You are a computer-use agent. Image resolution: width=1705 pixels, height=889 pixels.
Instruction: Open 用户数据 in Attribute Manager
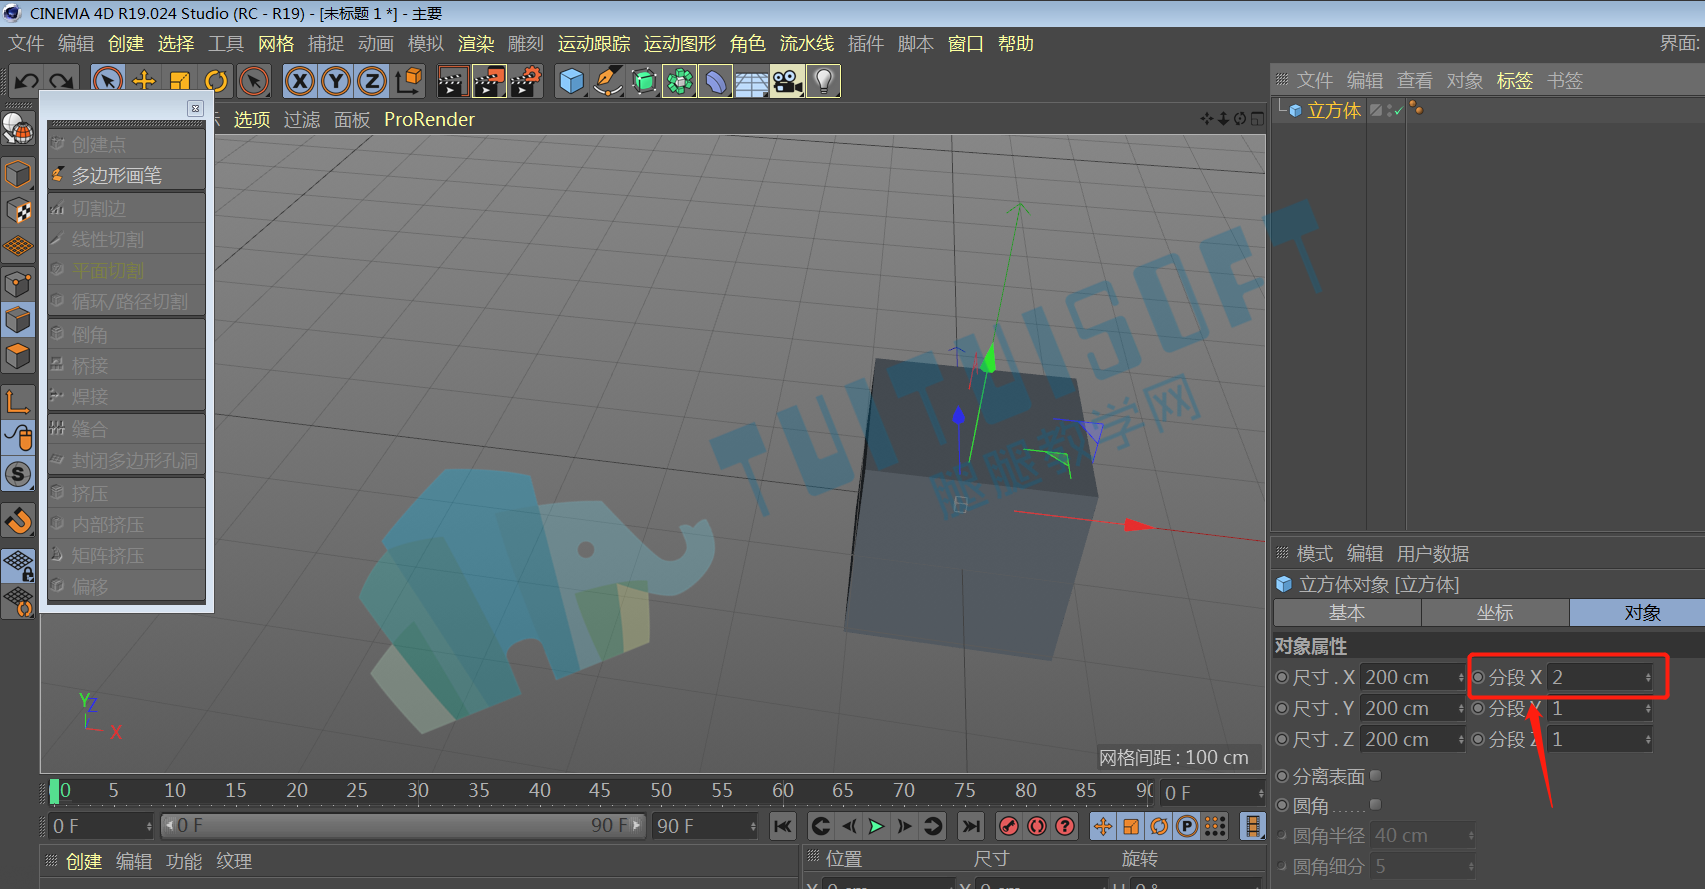(1432, 554)
